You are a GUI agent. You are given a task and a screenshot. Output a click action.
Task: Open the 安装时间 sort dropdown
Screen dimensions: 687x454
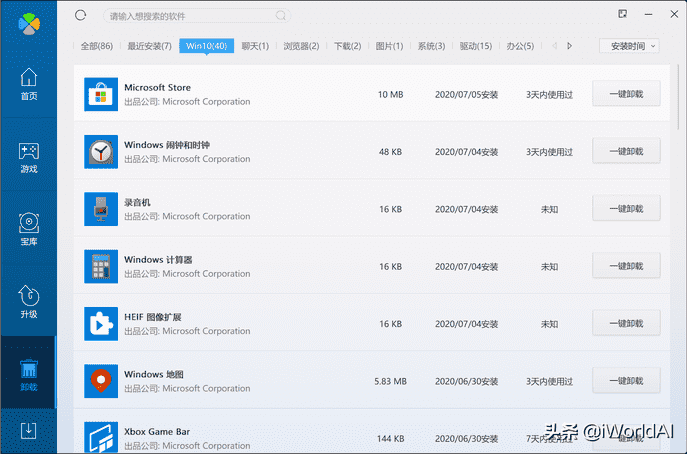pos(629,46)
